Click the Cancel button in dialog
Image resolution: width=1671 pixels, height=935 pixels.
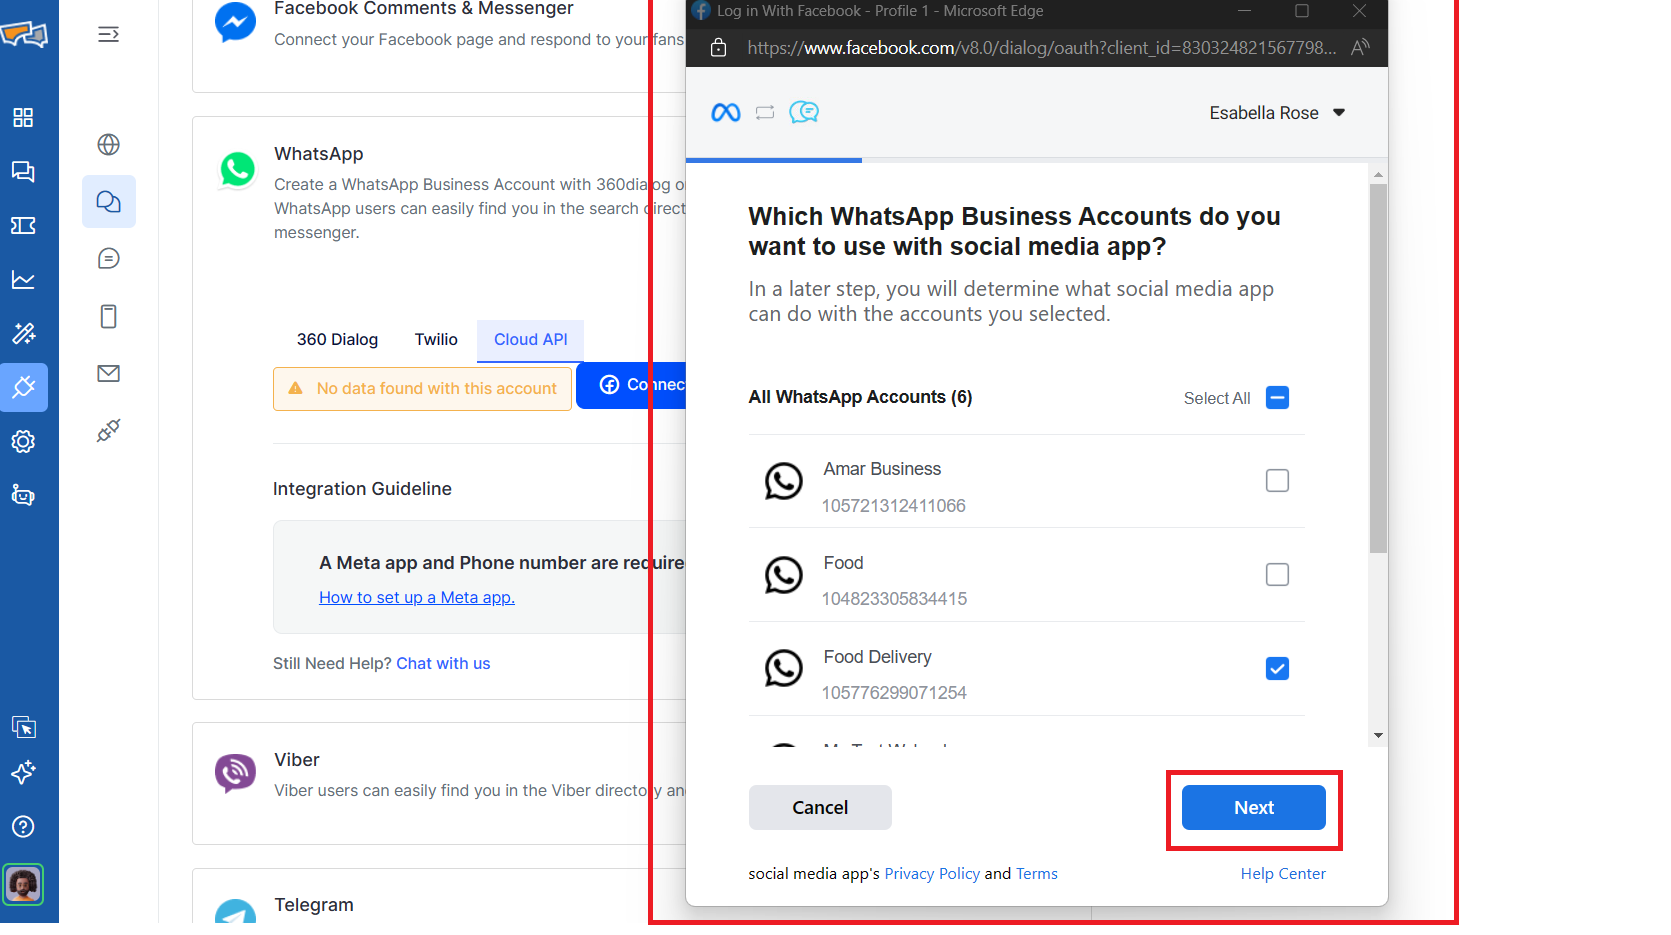820,808
